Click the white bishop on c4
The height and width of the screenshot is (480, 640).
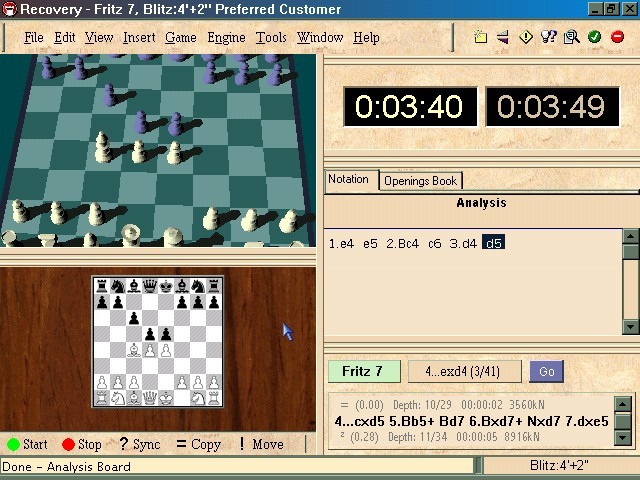point(133,350)
